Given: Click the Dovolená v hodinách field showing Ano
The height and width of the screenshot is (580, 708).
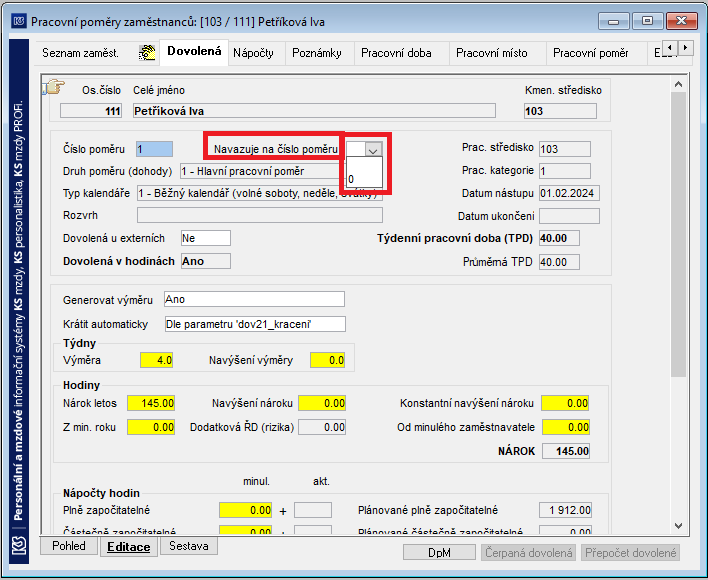Looking at the screenshot, I should coord(205,261).
